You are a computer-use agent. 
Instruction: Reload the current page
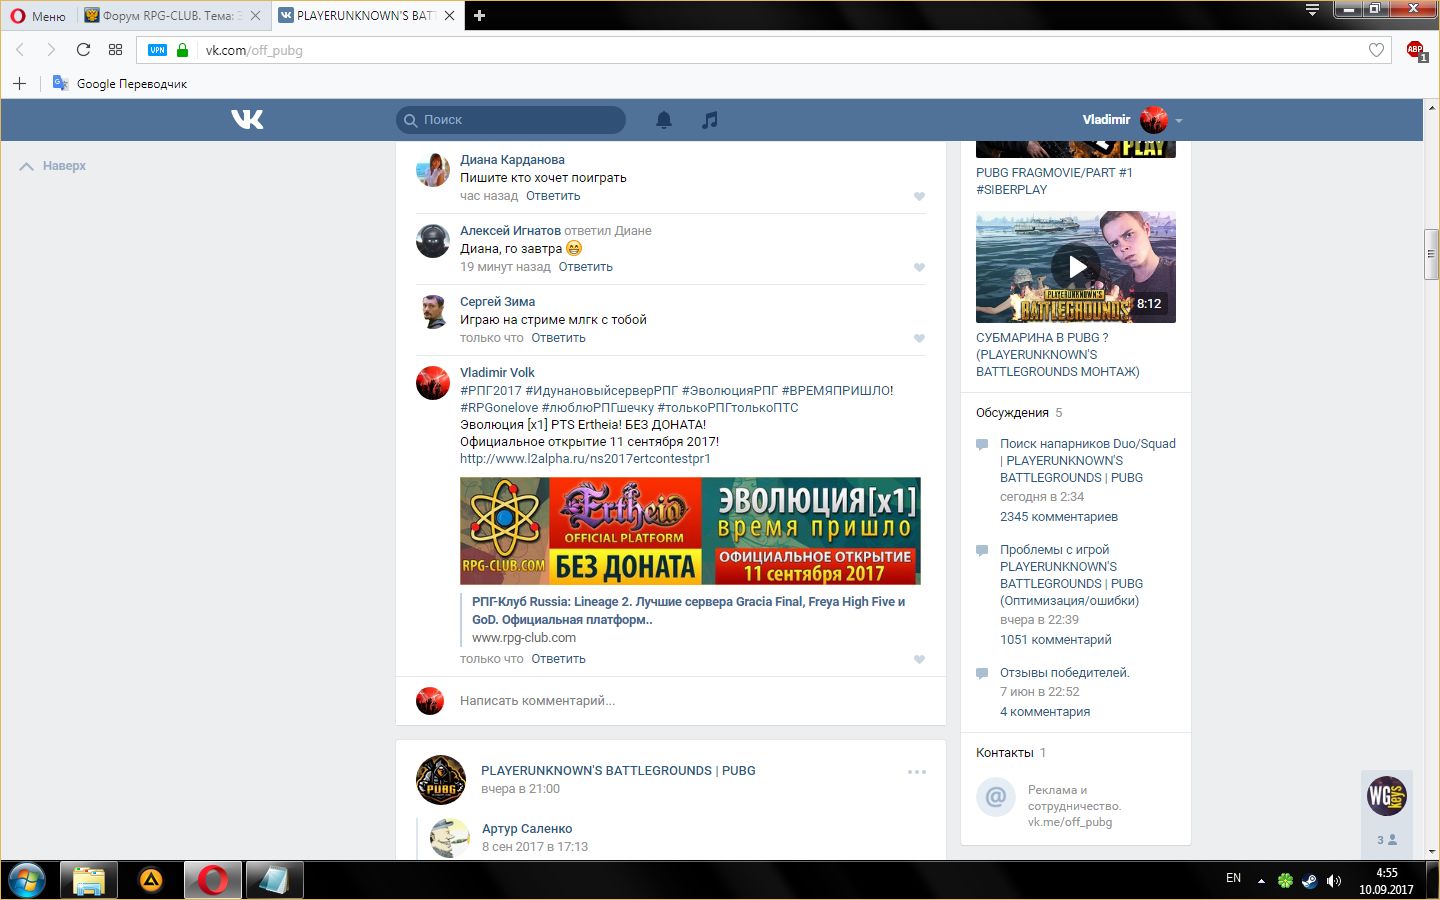point(84,50)
